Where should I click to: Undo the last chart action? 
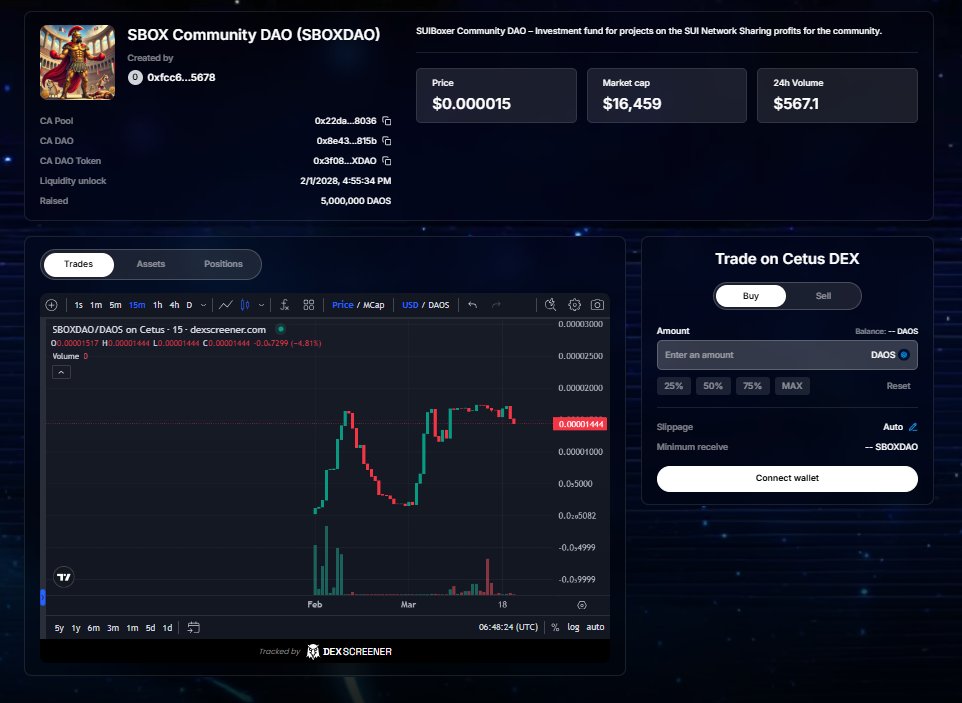[472, 305]
